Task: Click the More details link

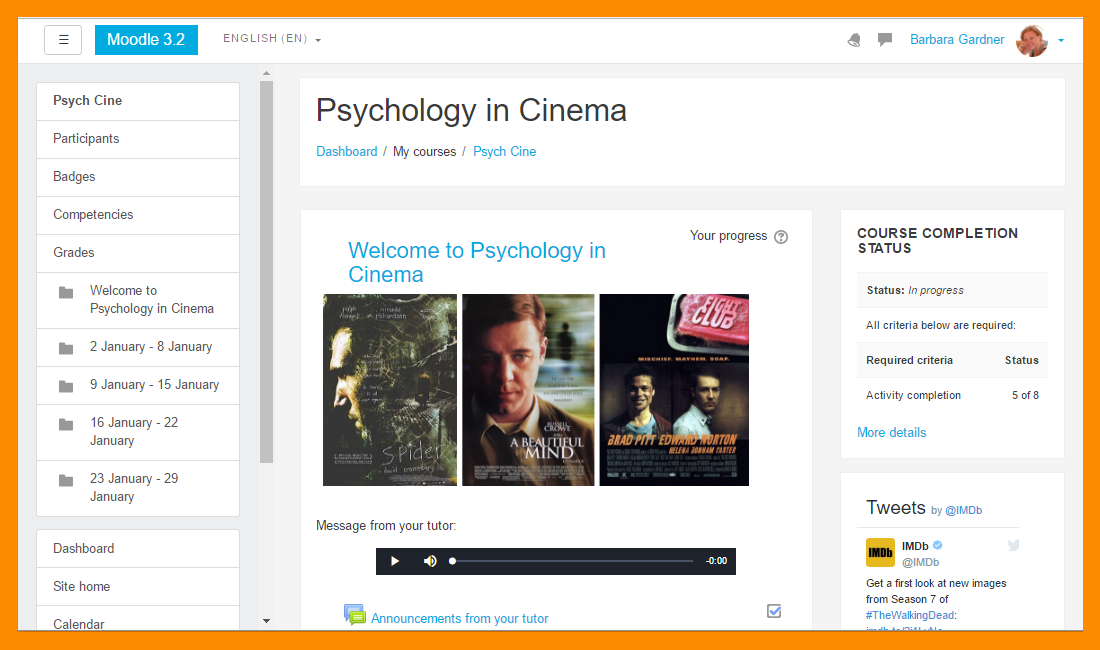Action: tap(891, 432)
